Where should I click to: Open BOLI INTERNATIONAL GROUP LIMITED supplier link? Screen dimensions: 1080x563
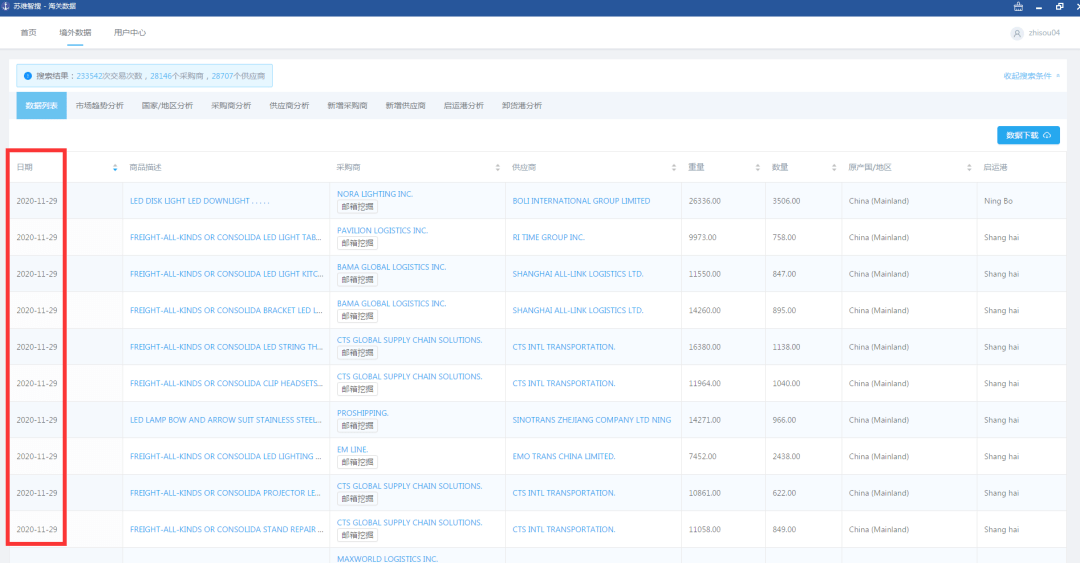coord(581,201)
